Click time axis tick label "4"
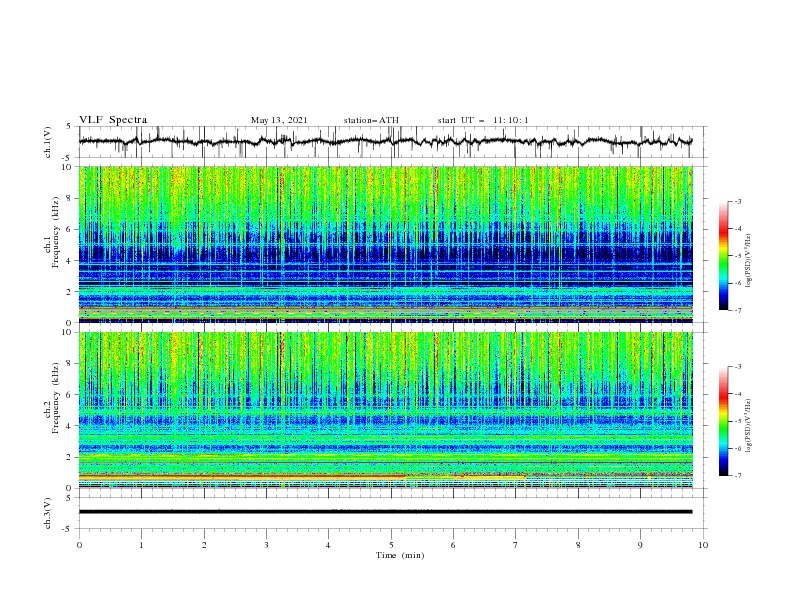This screenshot has height=612, width=792. click(x=328, y=545)
